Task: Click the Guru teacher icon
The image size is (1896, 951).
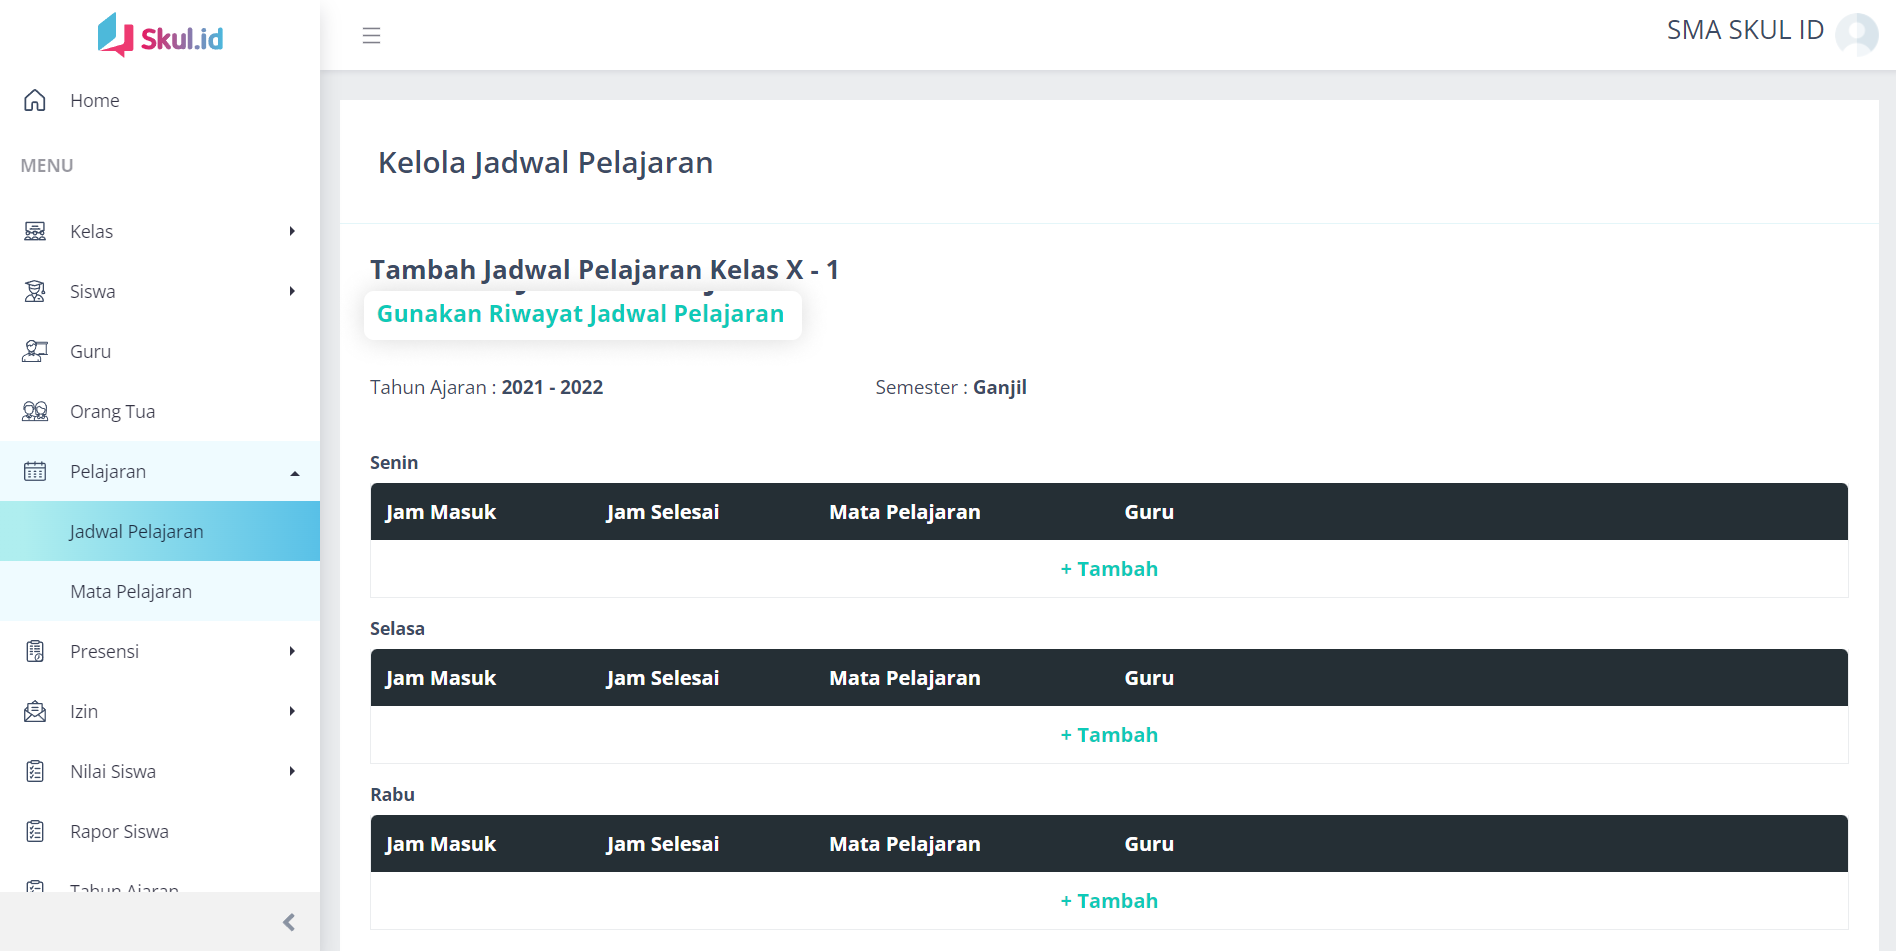Action: tap(35, 351)
